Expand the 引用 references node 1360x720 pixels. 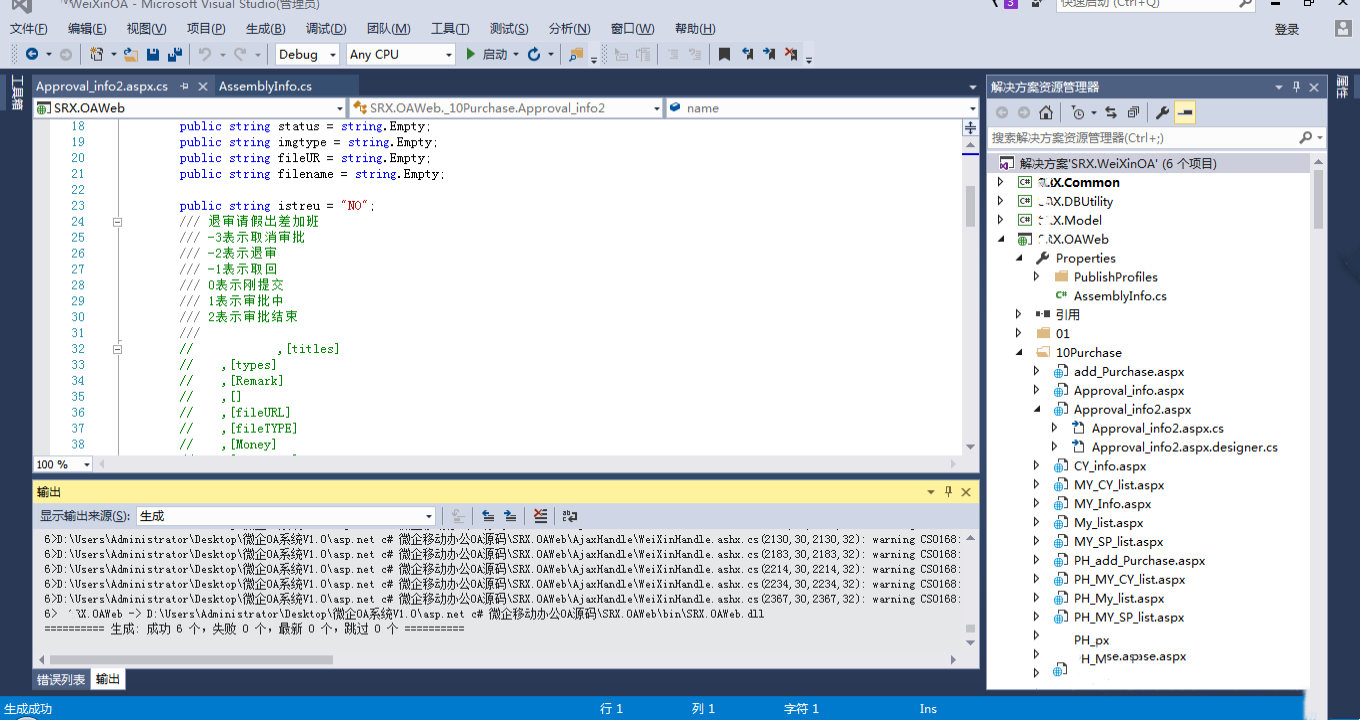(x=1019, y=314)
